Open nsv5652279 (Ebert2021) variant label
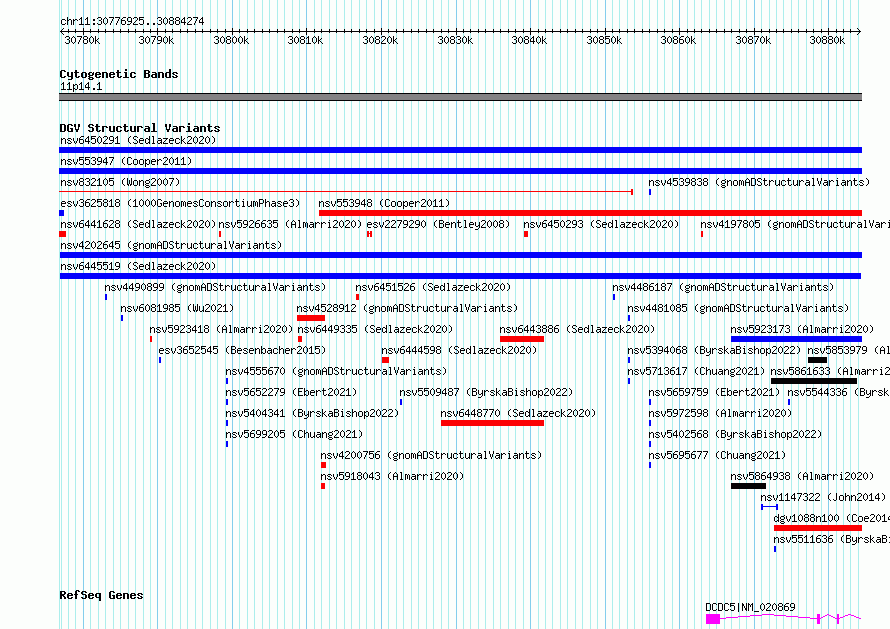Viewport: 890px width, 629px height. point(291,392)
